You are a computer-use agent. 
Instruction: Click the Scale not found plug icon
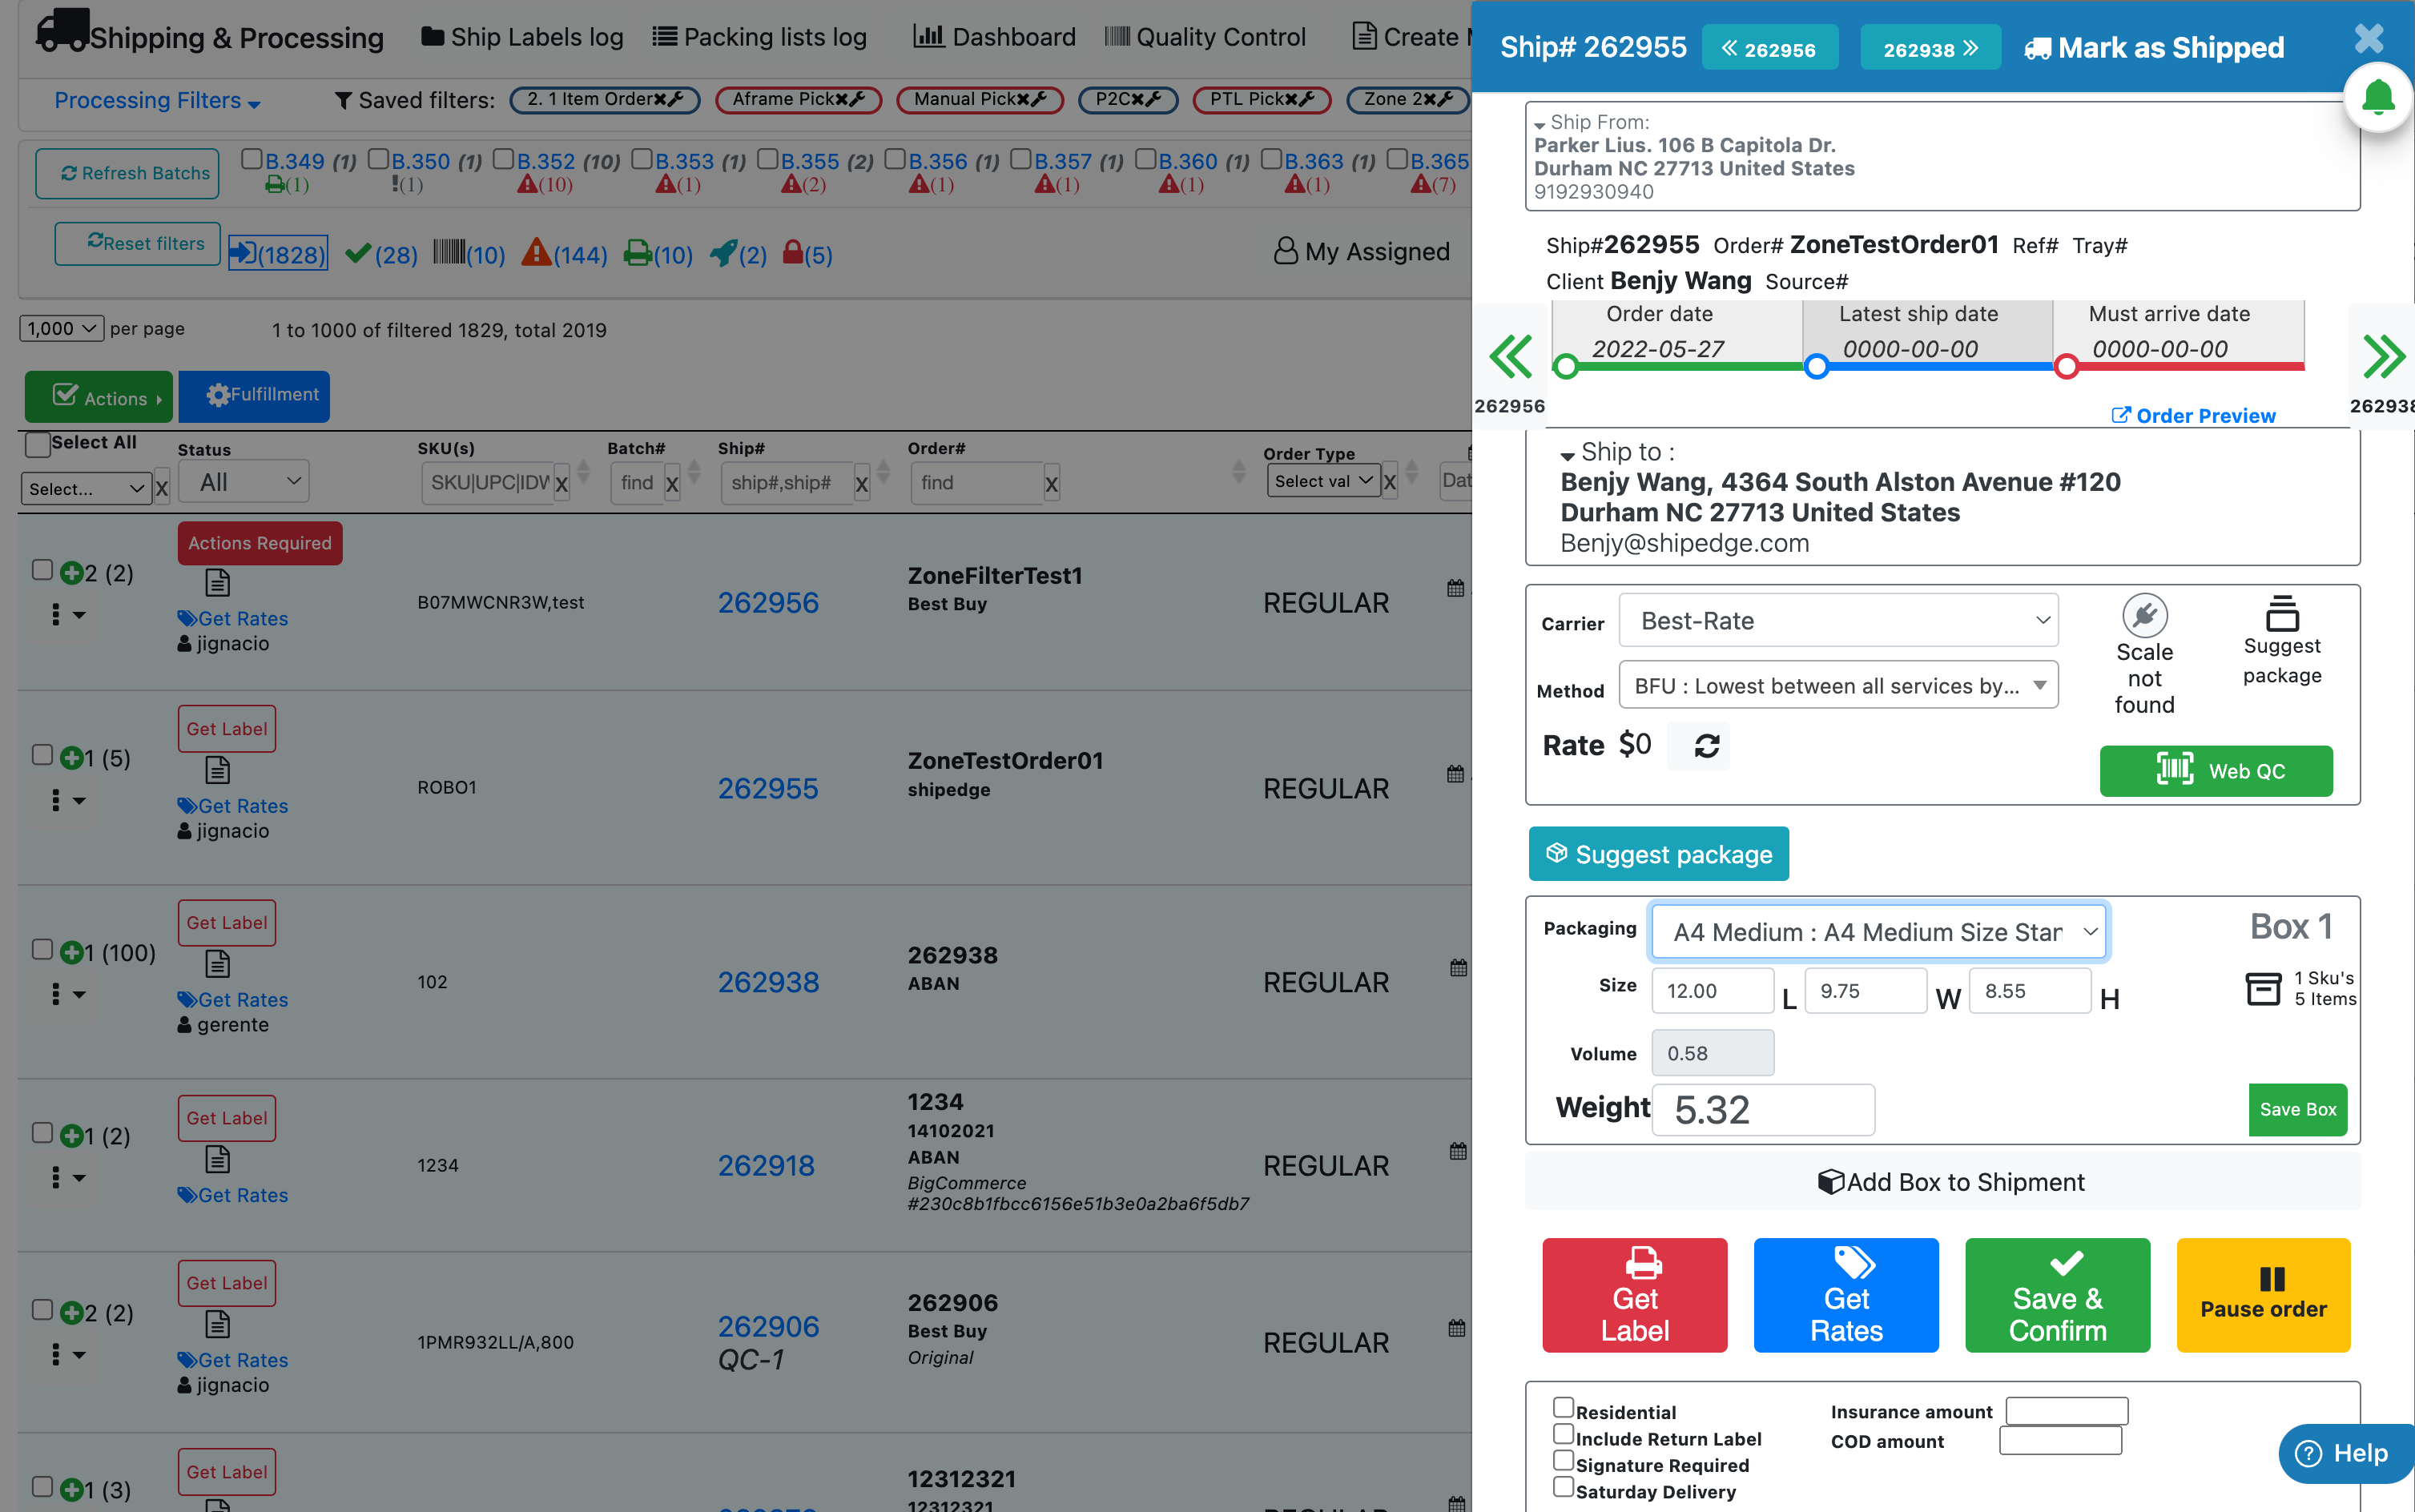click(2144, 615)
